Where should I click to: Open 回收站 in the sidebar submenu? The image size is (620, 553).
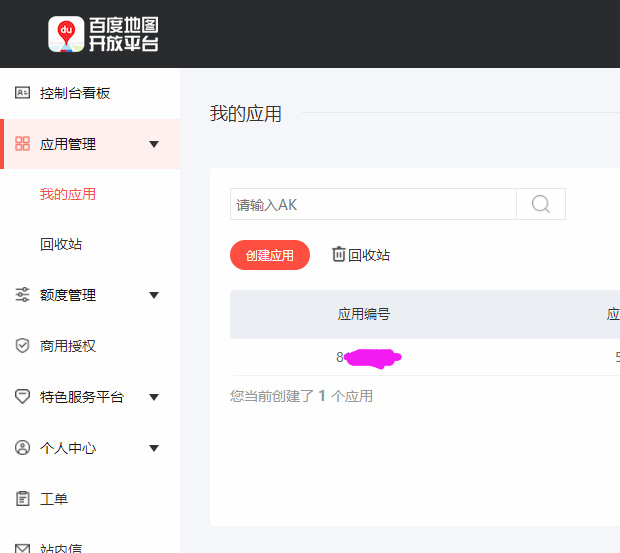[61, 244]
